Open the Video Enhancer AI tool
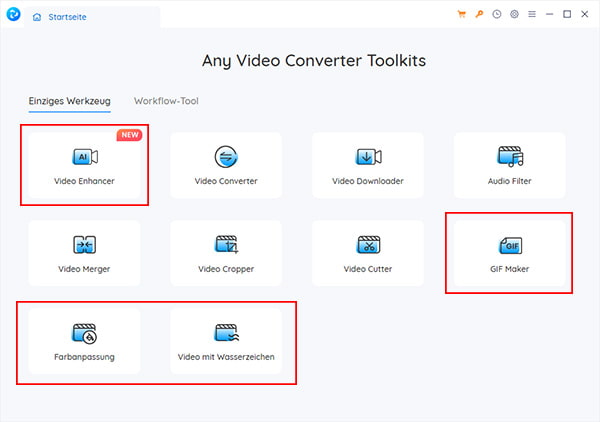This screenshot has width=600, height=422. (84, 165)
